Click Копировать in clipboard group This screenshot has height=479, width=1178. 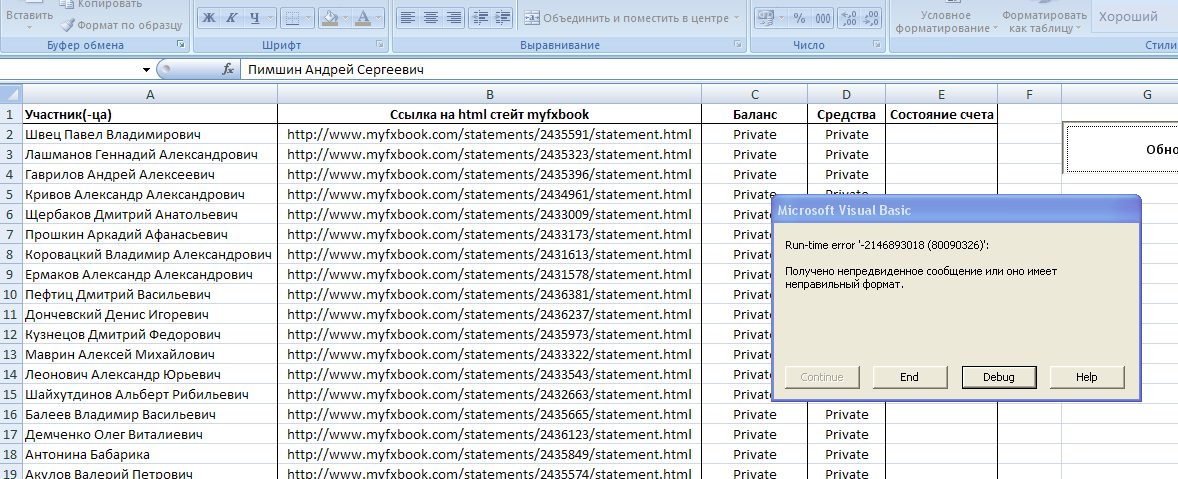[100, 4]
